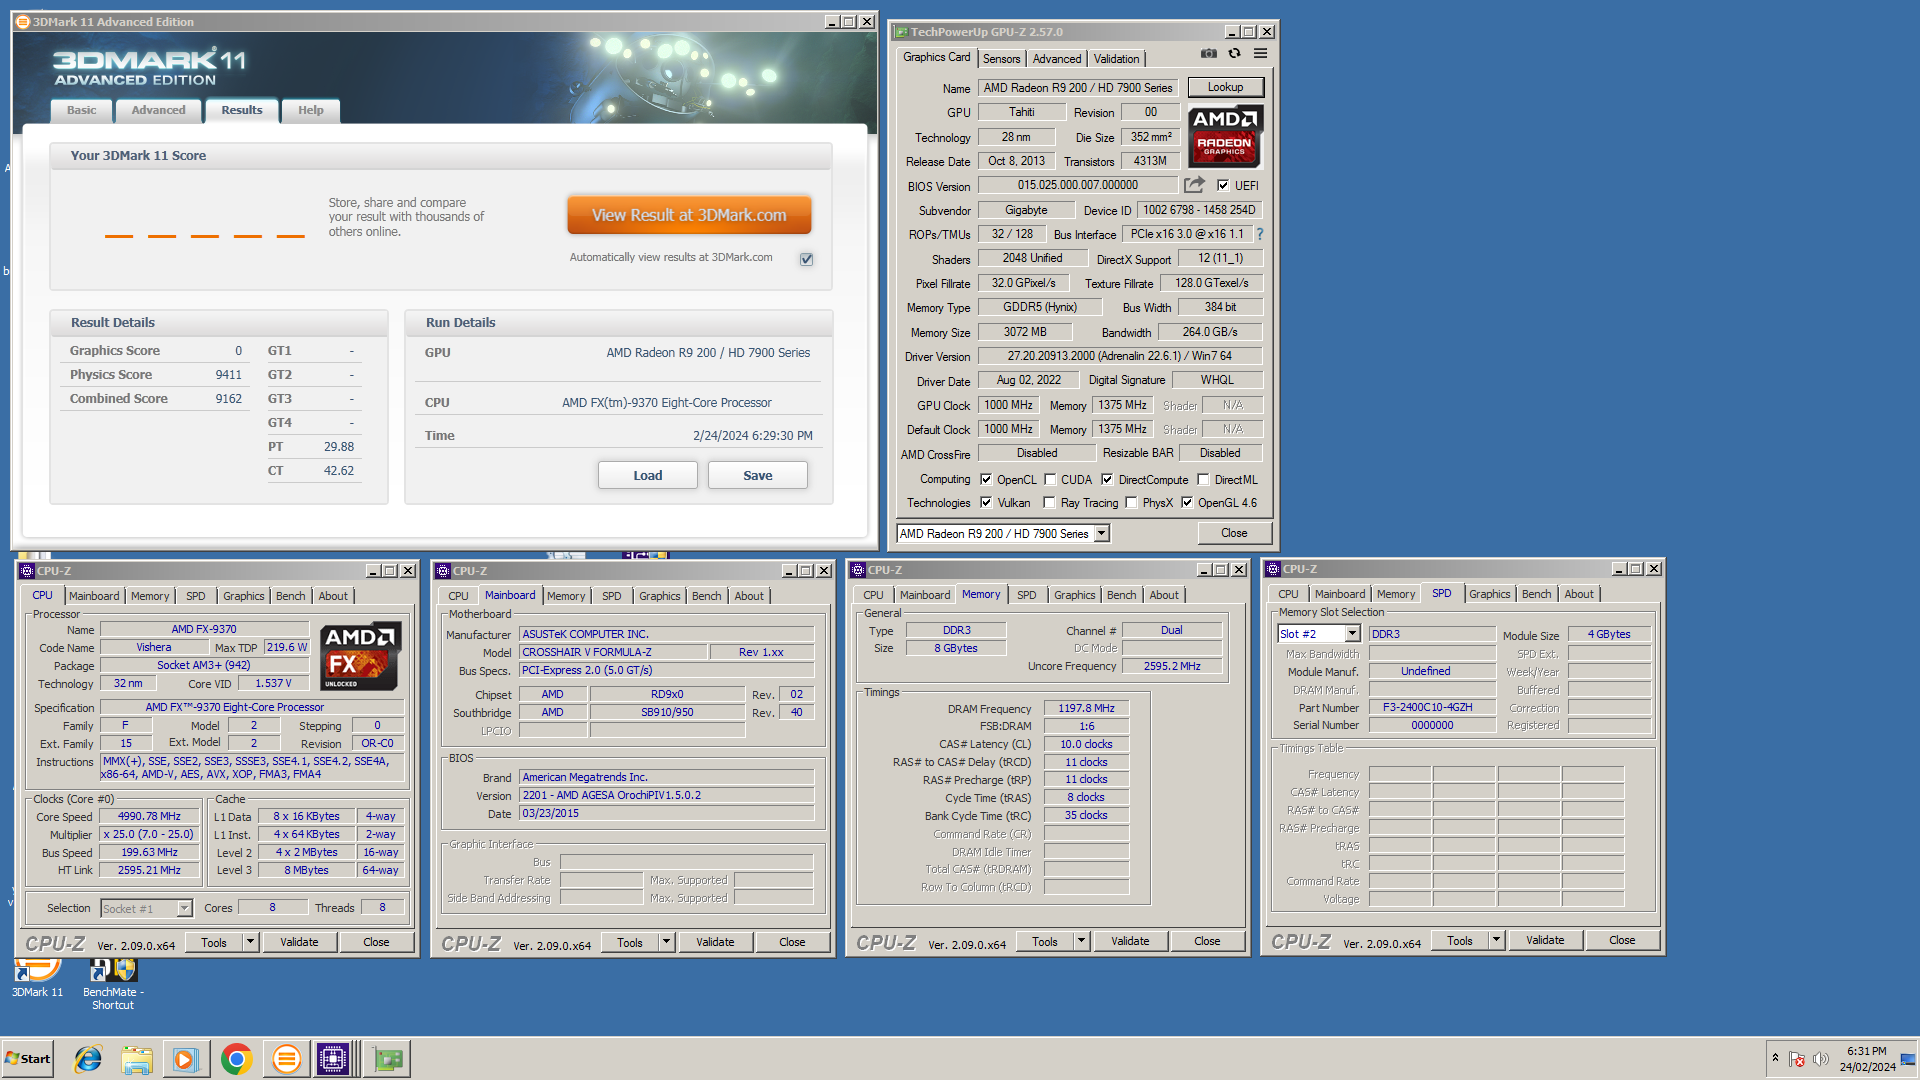Toggle the Ray Tracing checkbox
This screenshot has height=1080, width=1920.
click(x=1049, y=503)
